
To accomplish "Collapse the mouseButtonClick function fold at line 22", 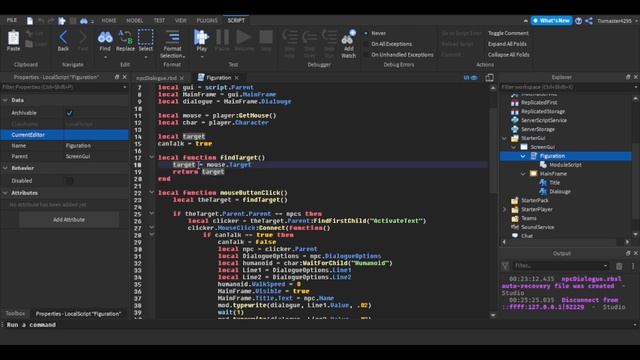I will tap(151, 192).
